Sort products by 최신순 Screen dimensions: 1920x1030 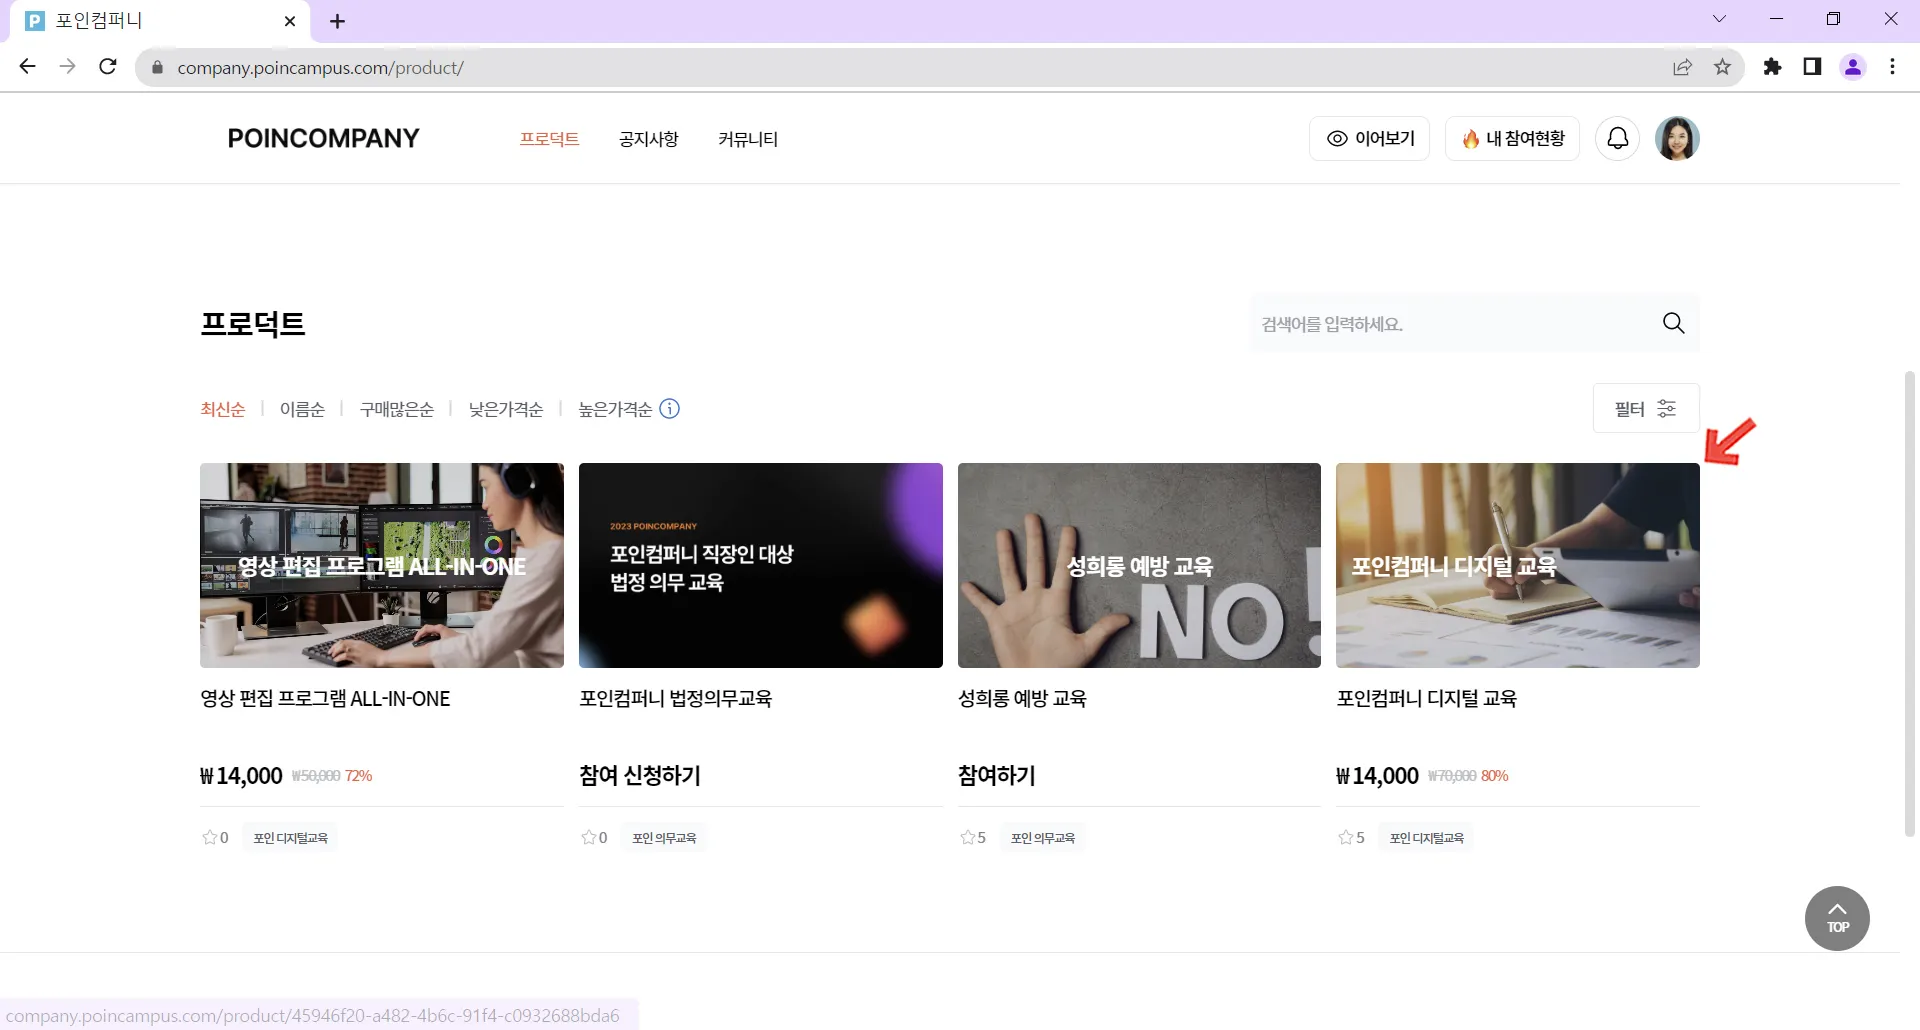(222, 409)
